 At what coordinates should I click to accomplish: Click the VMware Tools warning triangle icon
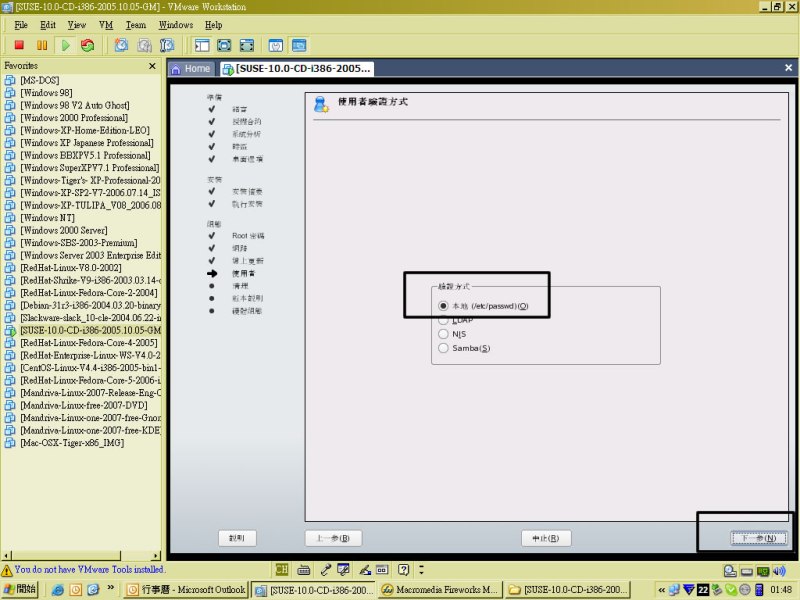7,570
